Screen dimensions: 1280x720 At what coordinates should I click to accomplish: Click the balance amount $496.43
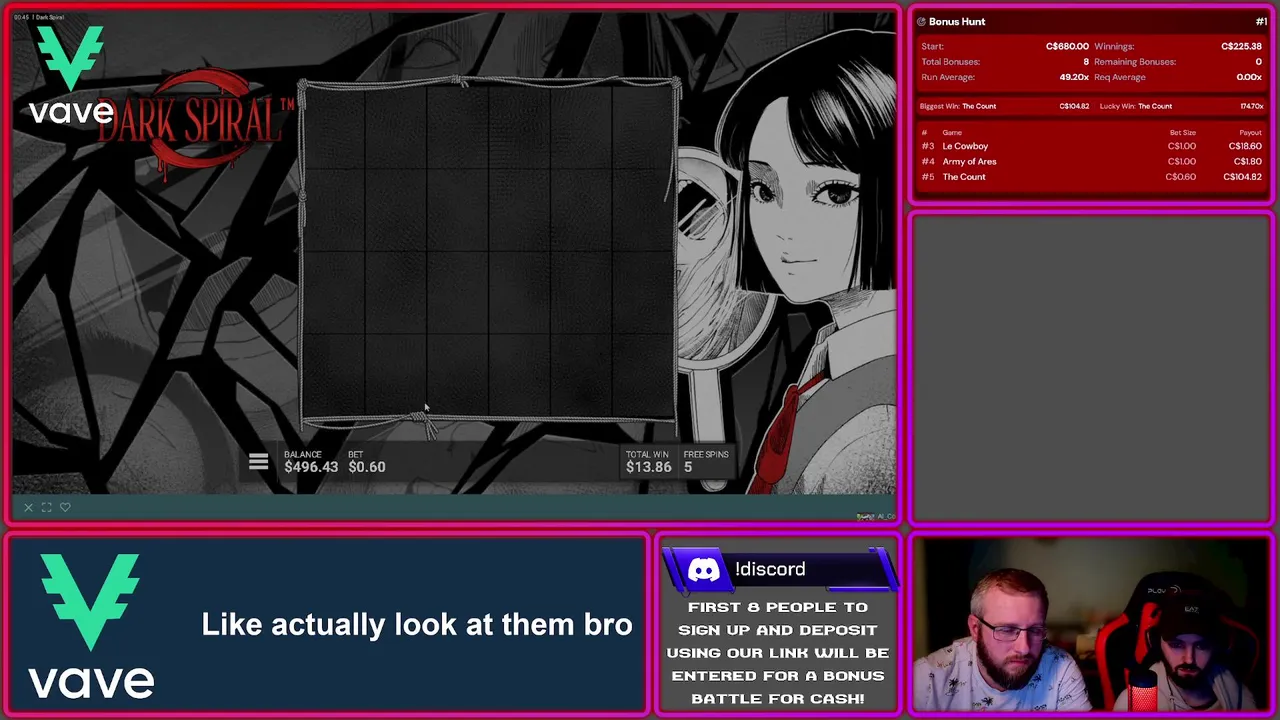311,467
